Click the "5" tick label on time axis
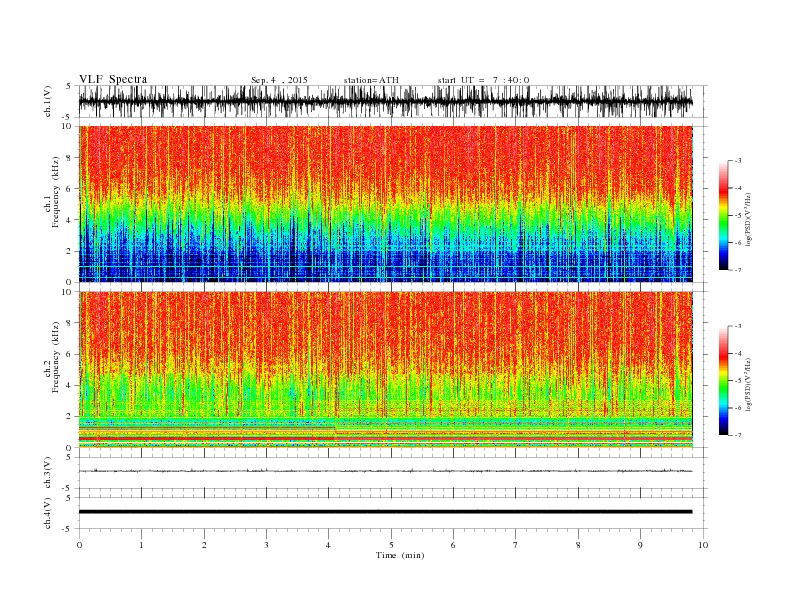 pyautogui.click(x=391, y=545)
